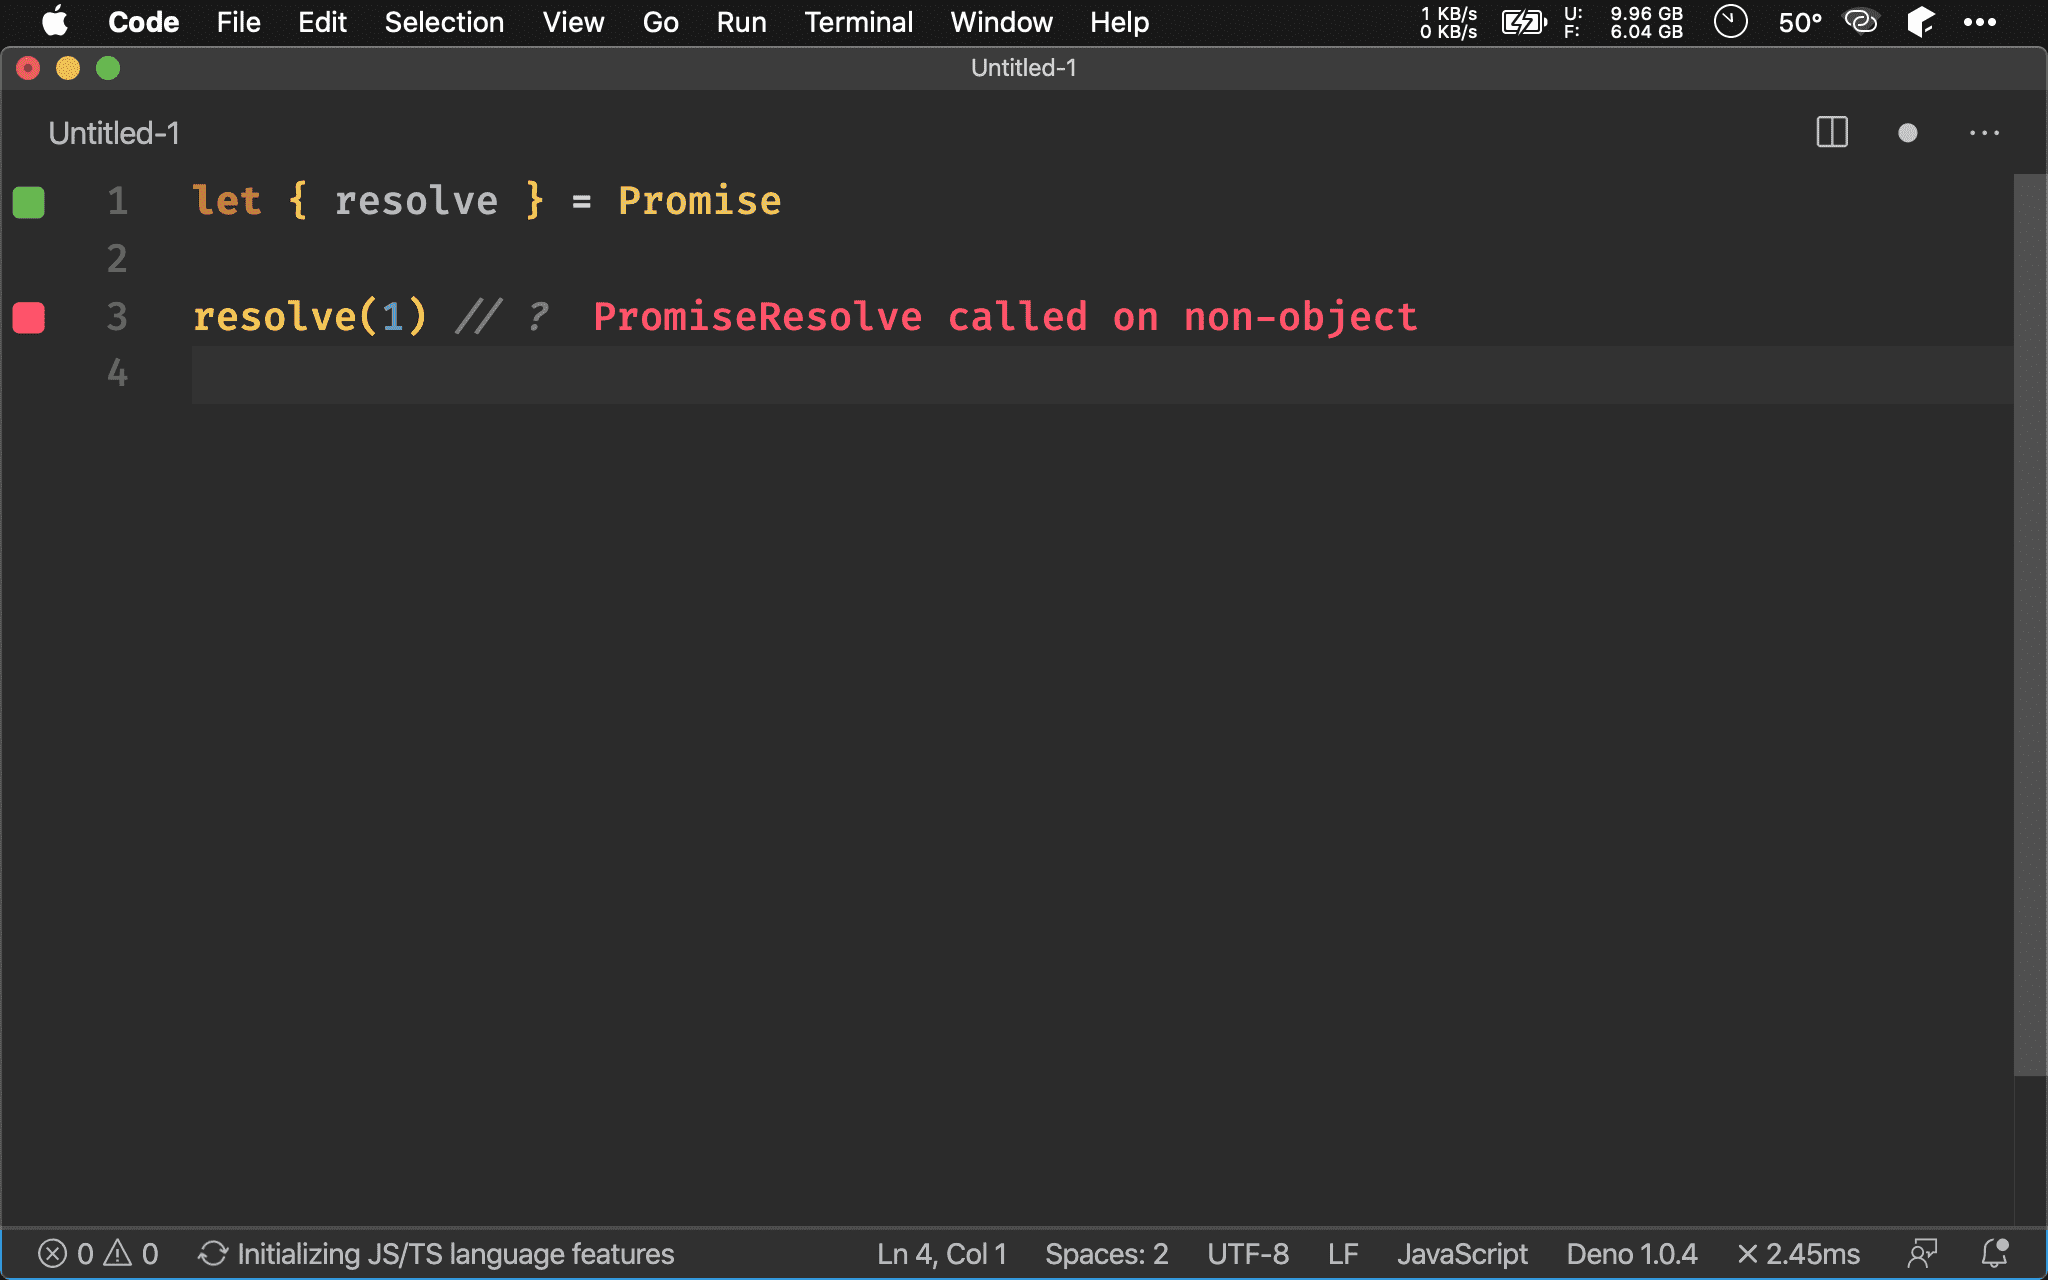2048x1280 pixels.
Task: Open the notifications bell in status bar
Action: click(1995, 1253)
